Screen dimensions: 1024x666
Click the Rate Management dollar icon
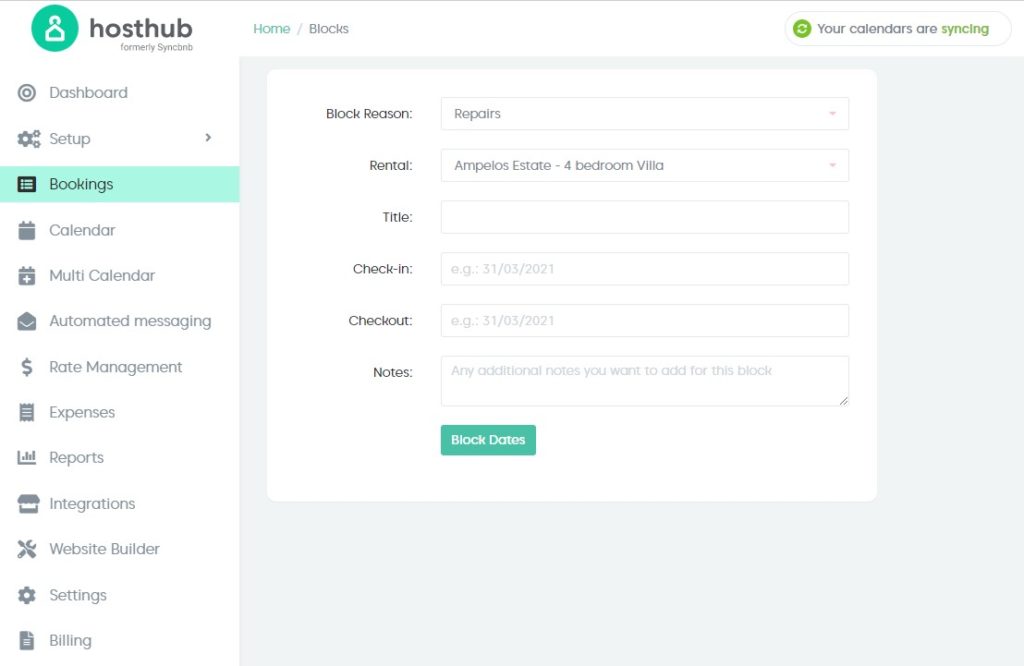pyautogui.click(x=27, y=367)
